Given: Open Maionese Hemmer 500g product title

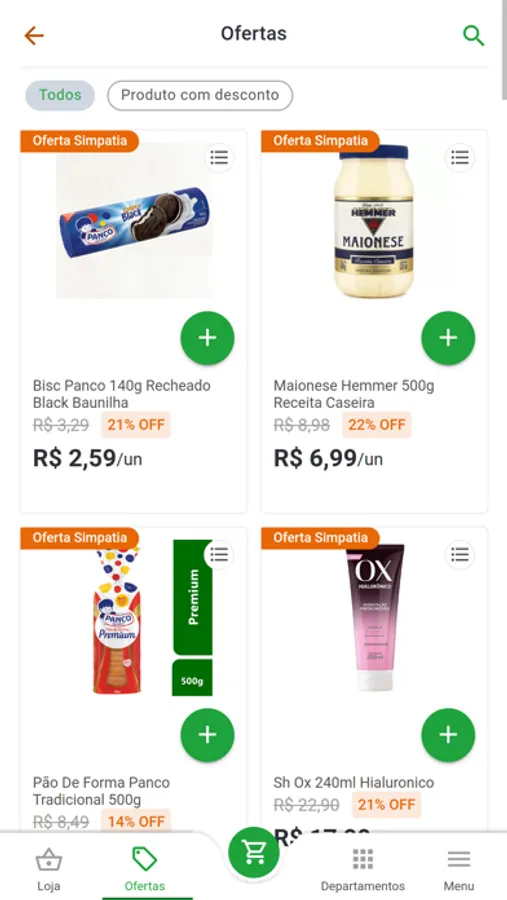Looking at the screenshot, I should [354, 394].
